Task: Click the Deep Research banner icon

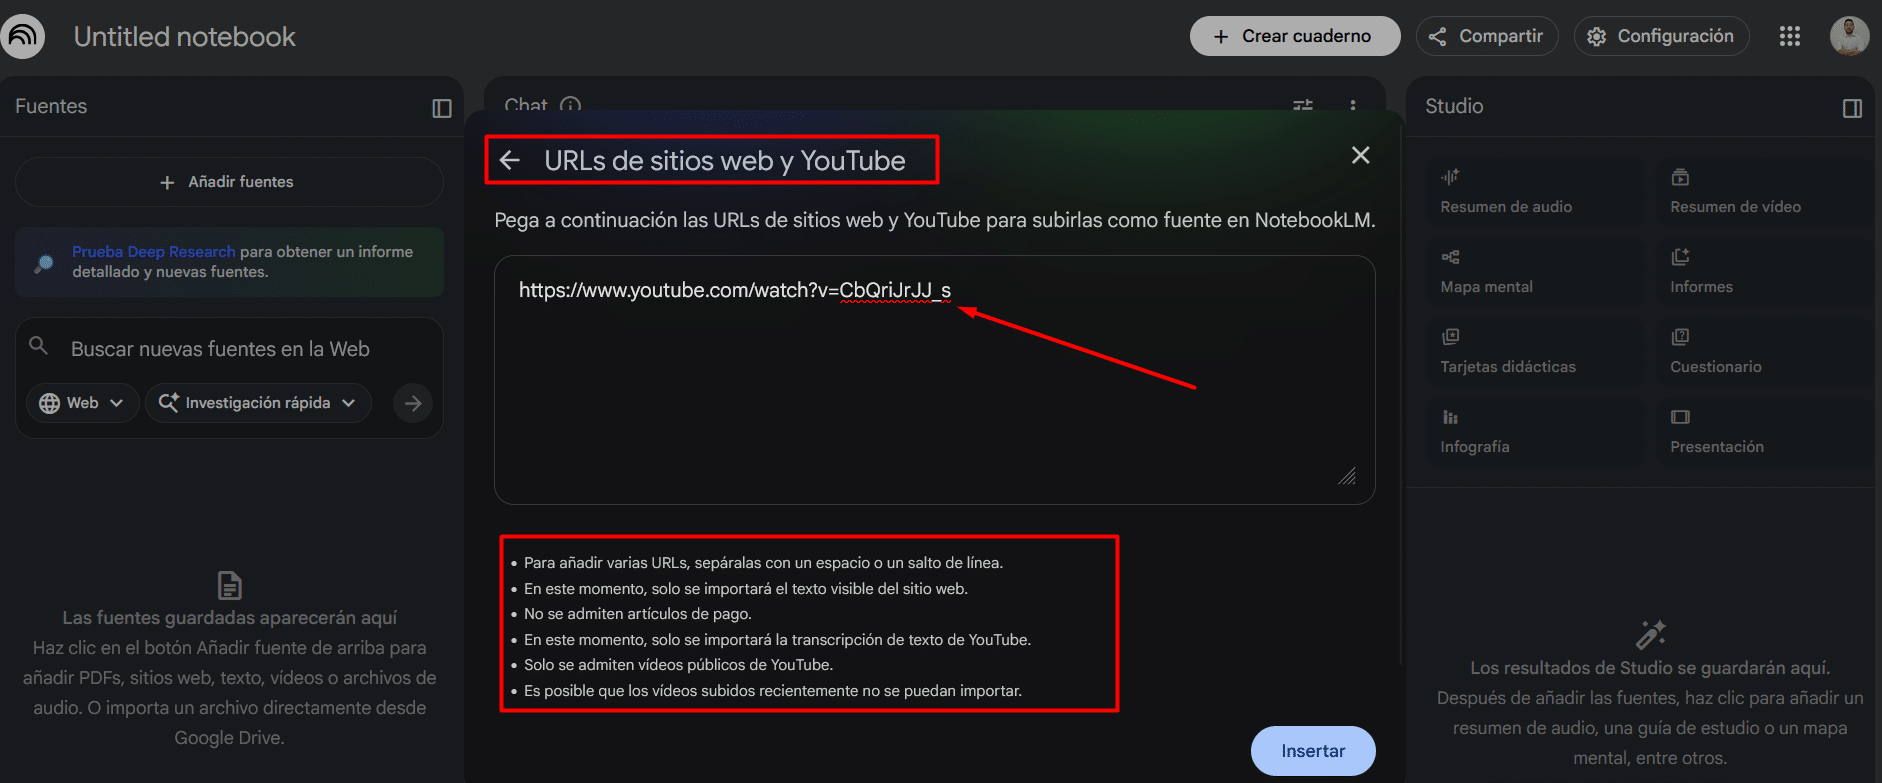Action: coord(44,263)
